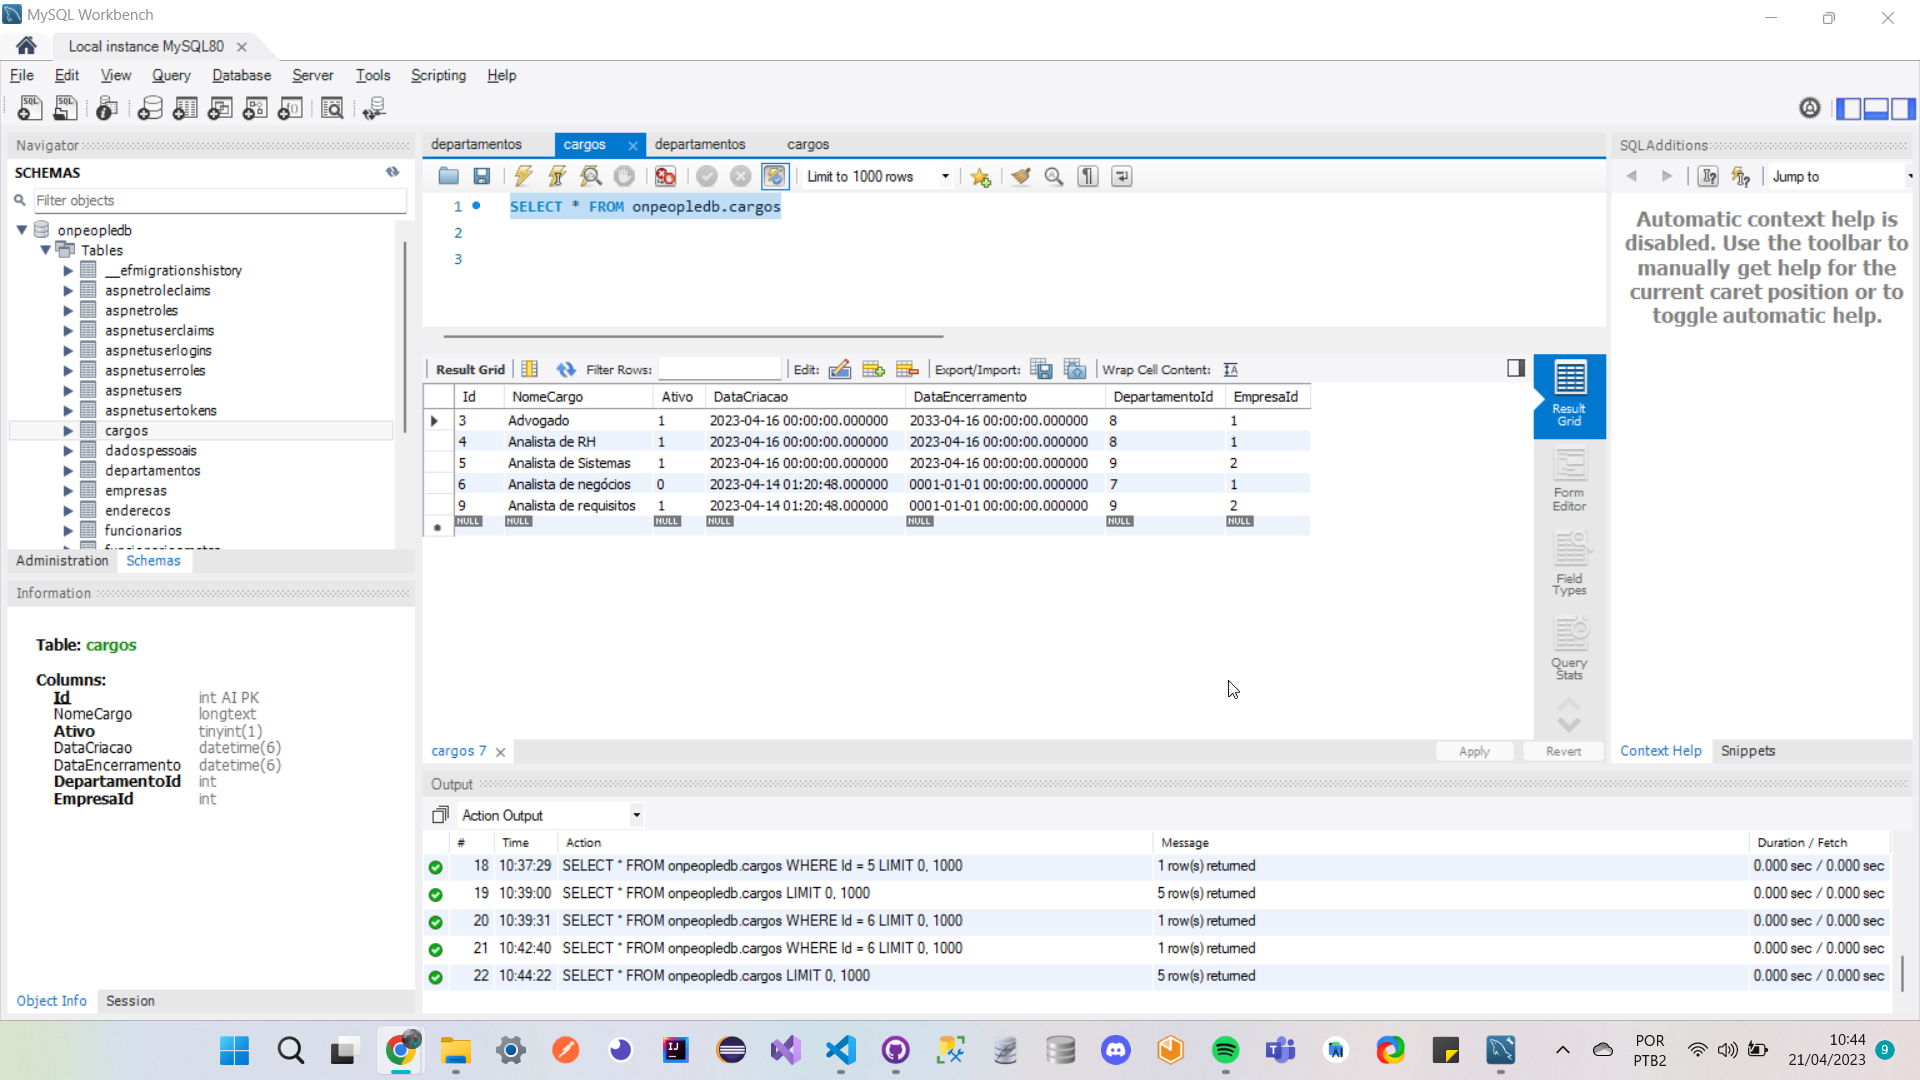This screenshot has width=1920, height=1080.
Task: Click the Save script floppy disk icon
Action: (x=482, y=177)
